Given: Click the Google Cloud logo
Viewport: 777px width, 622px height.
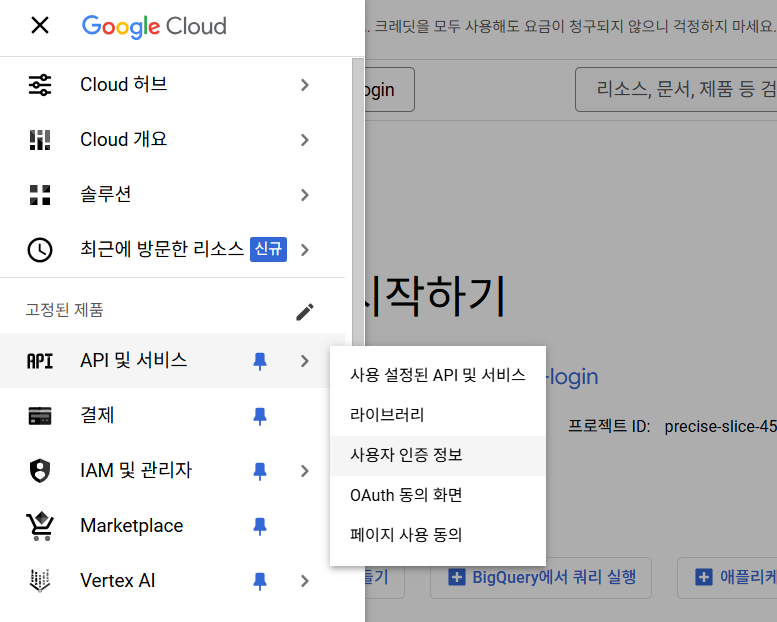Looking at the screenshot, I should [154, 26].
